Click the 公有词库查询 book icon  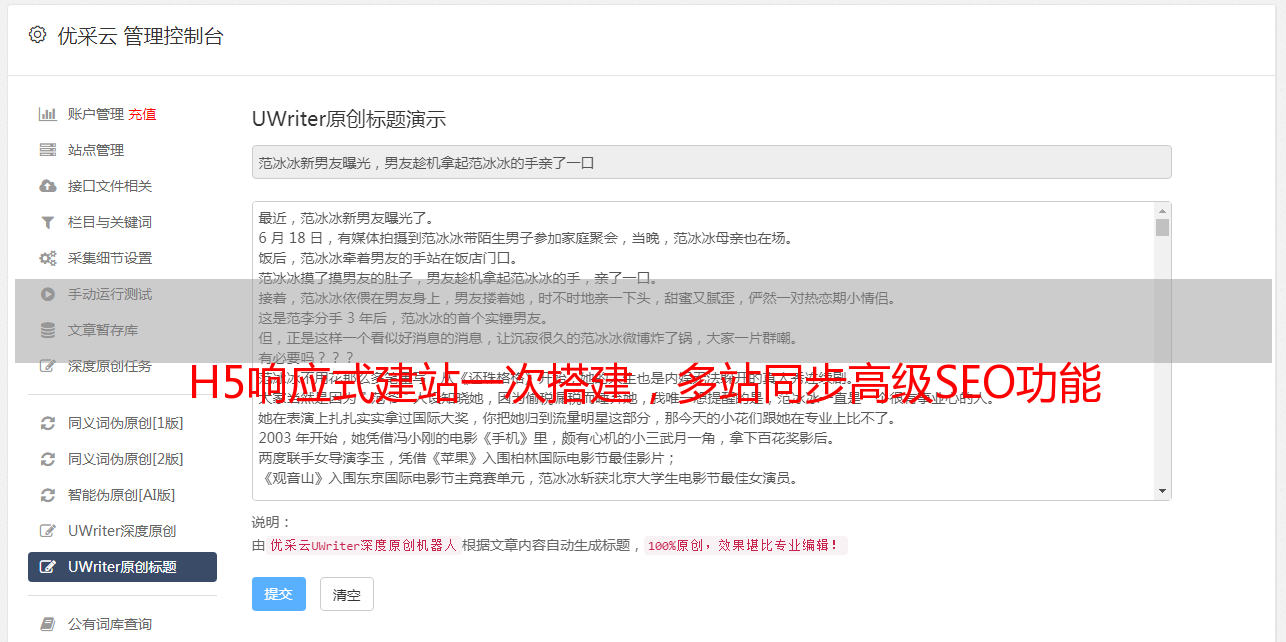[x=47, y=624]
